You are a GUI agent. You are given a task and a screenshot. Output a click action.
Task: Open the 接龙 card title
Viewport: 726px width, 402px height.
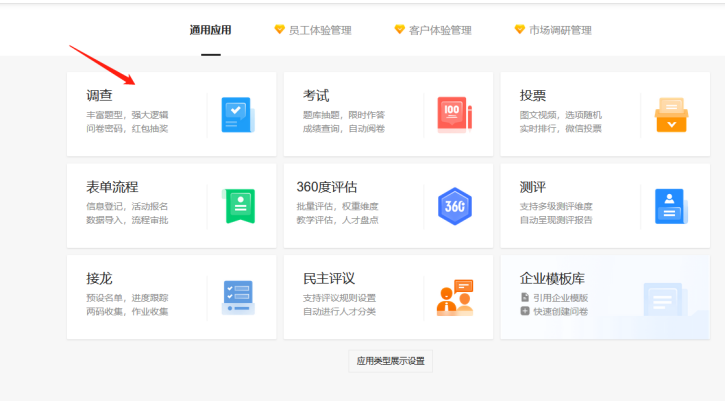click(99, 278)
